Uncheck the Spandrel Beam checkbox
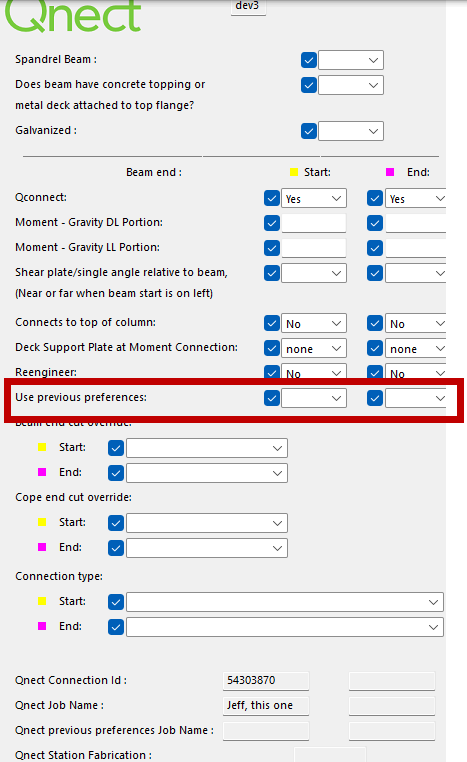 309,60
